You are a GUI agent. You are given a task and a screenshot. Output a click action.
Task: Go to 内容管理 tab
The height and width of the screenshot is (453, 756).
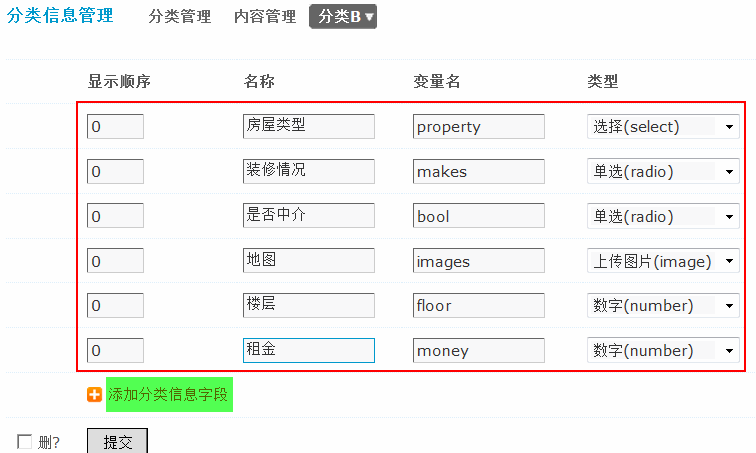265,17
